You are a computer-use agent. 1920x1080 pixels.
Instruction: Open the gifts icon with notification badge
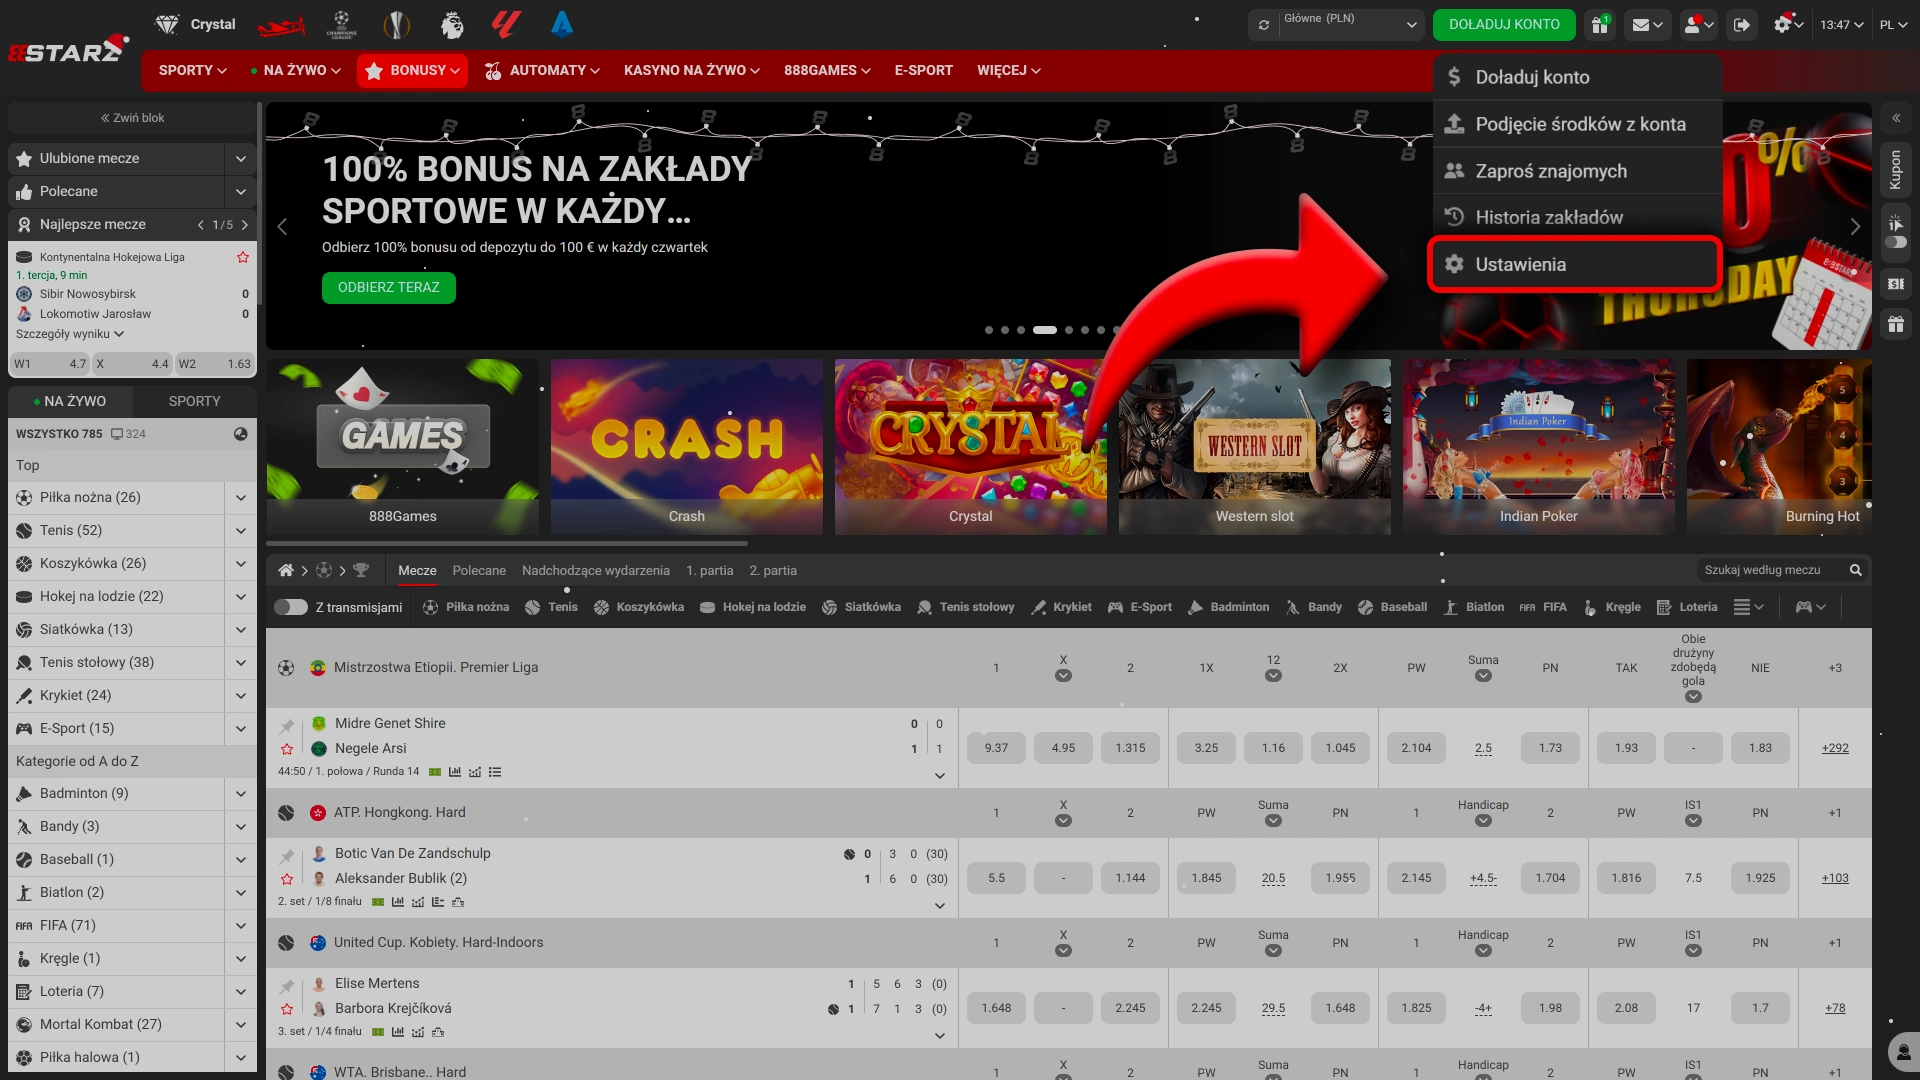click(x=1600, y=25)
